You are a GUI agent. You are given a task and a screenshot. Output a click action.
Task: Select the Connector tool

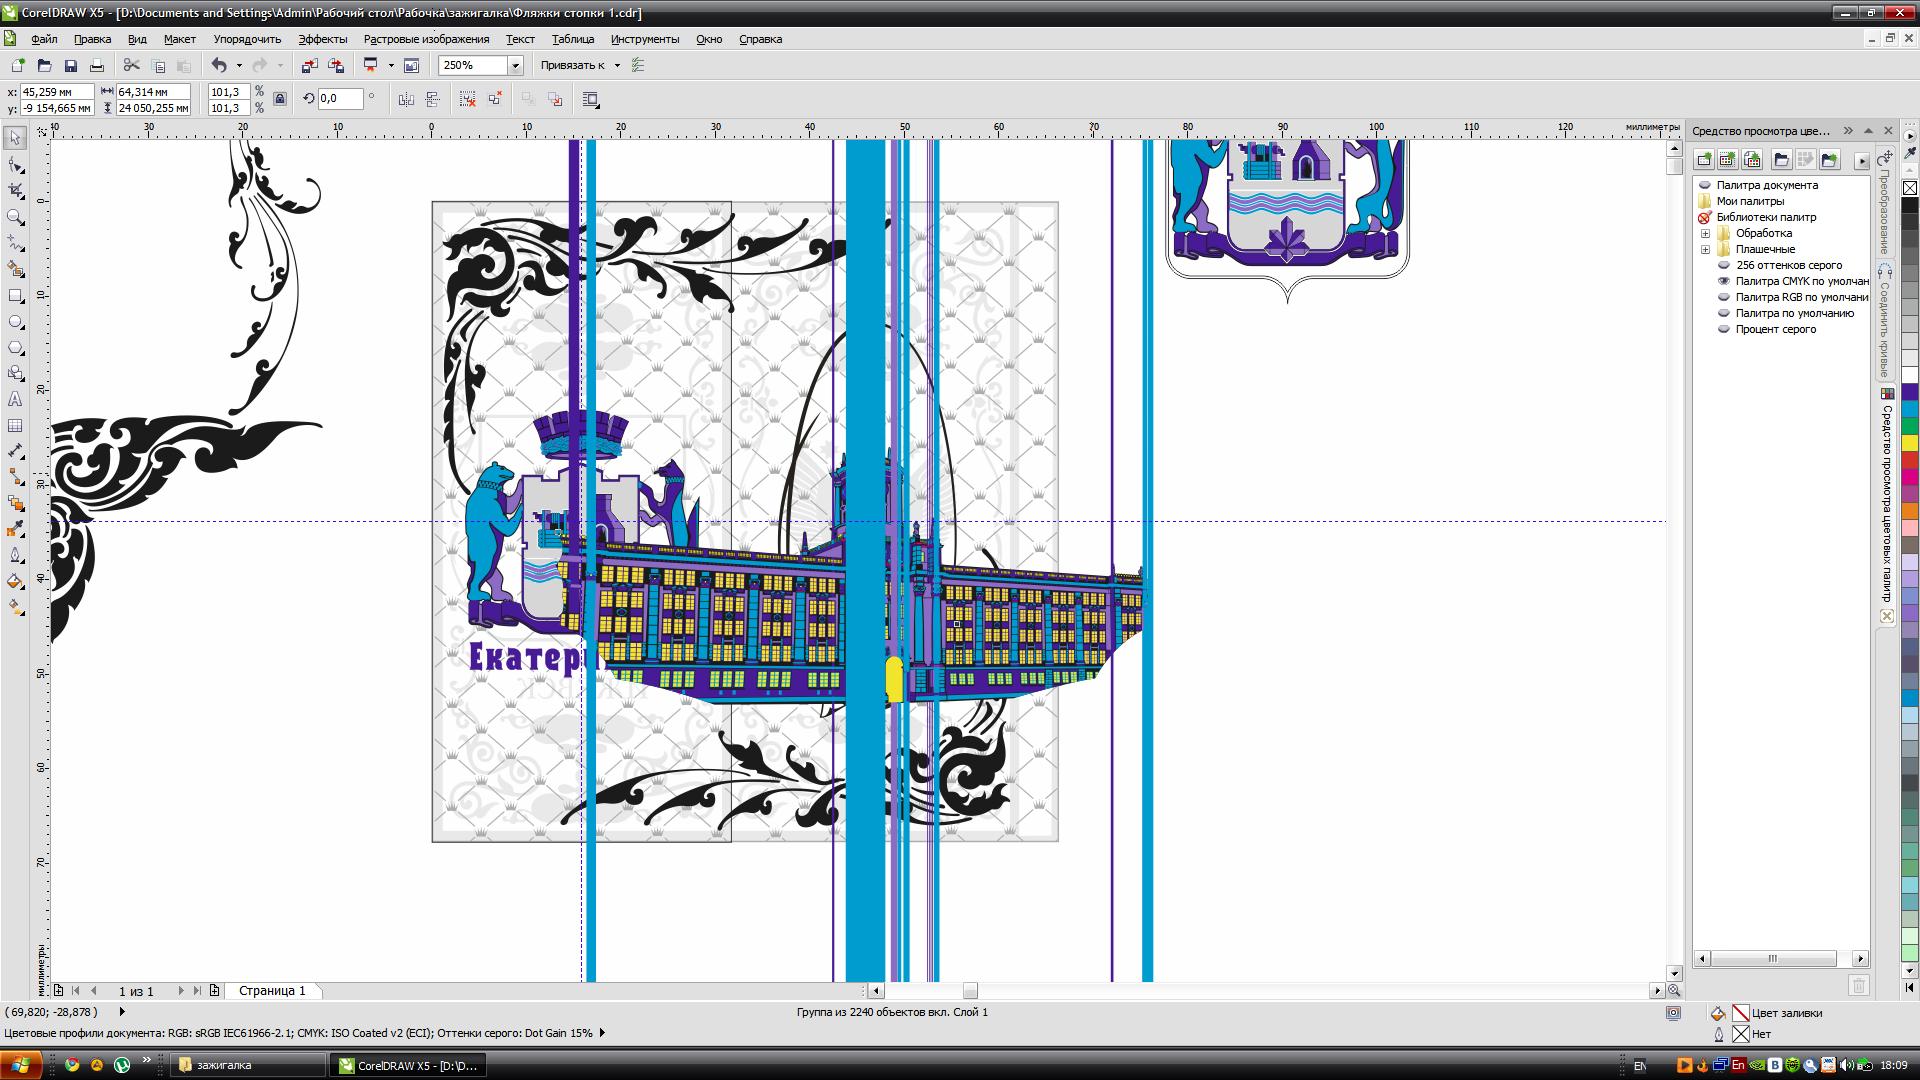[x=15, y=477]
